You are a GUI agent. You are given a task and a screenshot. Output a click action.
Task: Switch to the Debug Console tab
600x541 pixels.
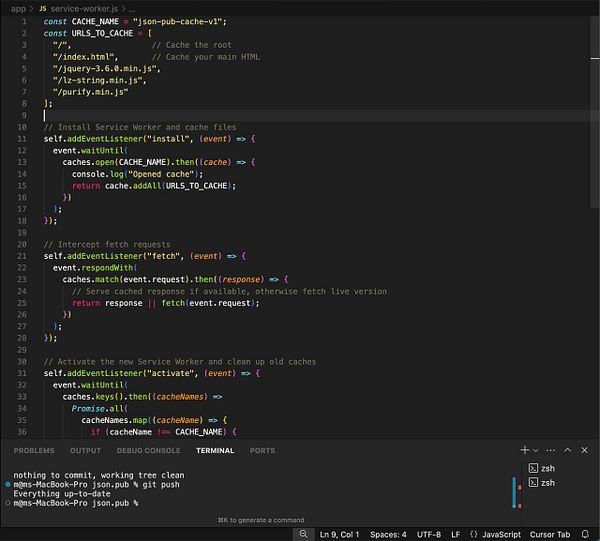point(144,451)
